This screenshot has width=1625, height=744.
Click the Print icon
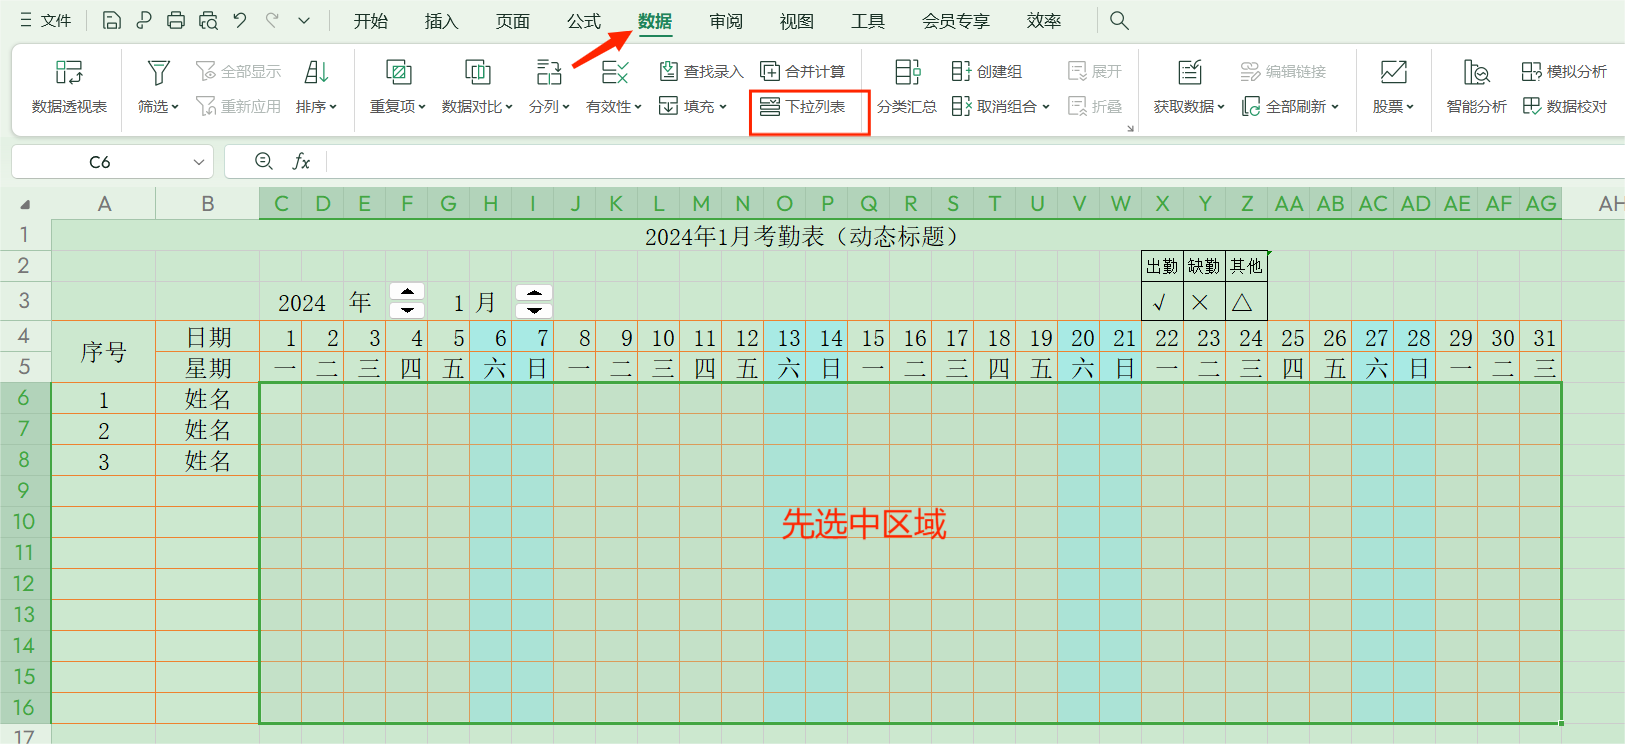coord(176,20)
